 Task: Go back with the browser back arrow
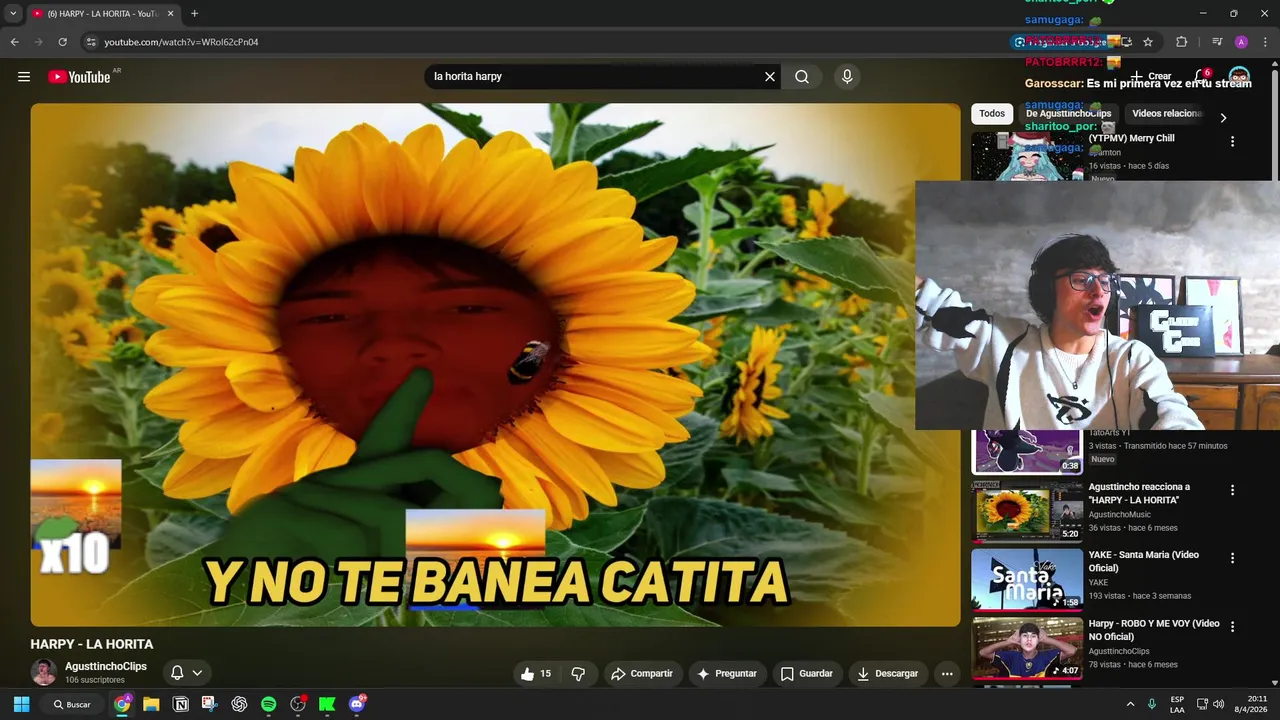tap(14, 42)
